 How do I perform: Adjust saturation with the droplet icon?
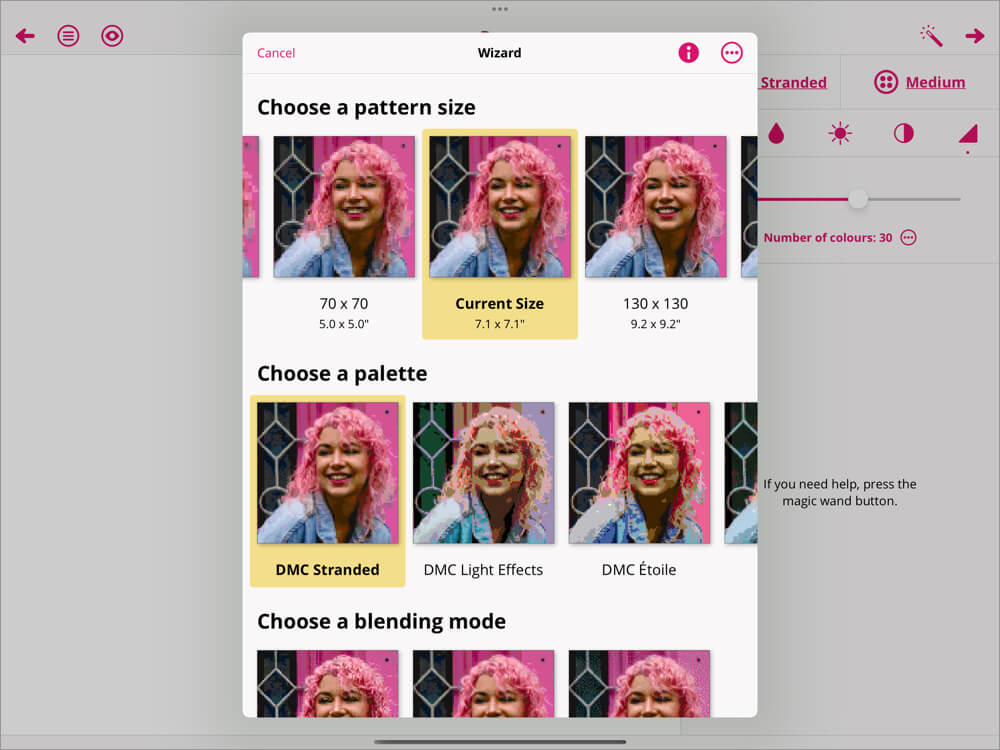[776, 133]
